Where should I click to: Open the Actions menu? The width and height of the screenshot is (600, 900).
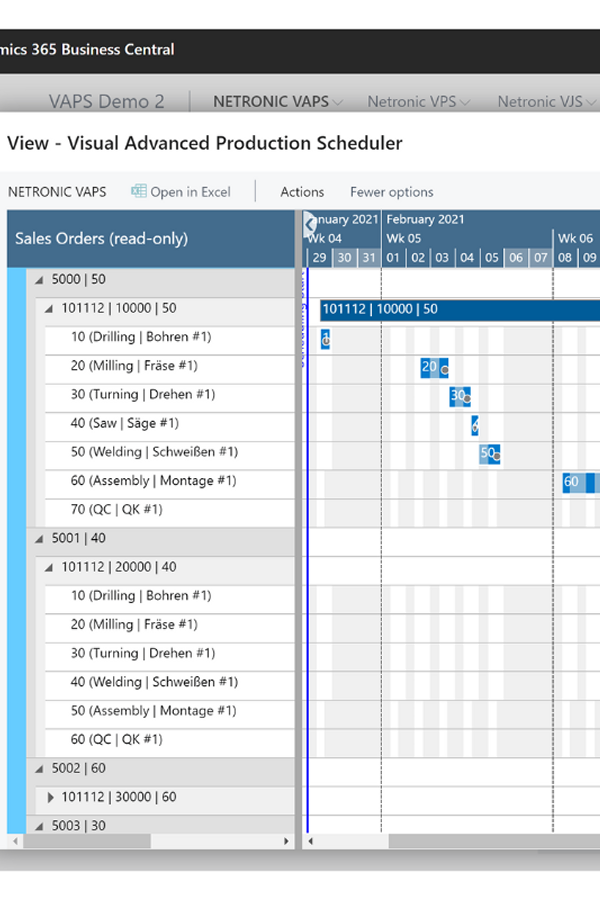[302, 192]
